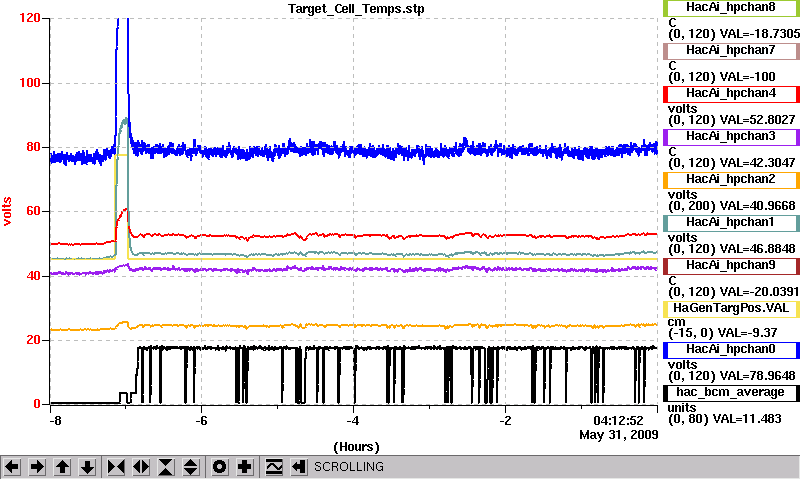Click the hpchan2 value VAL=40.9668
Image resolution: width=800 pixels, height=479 pixels.
tap(757, 206)
